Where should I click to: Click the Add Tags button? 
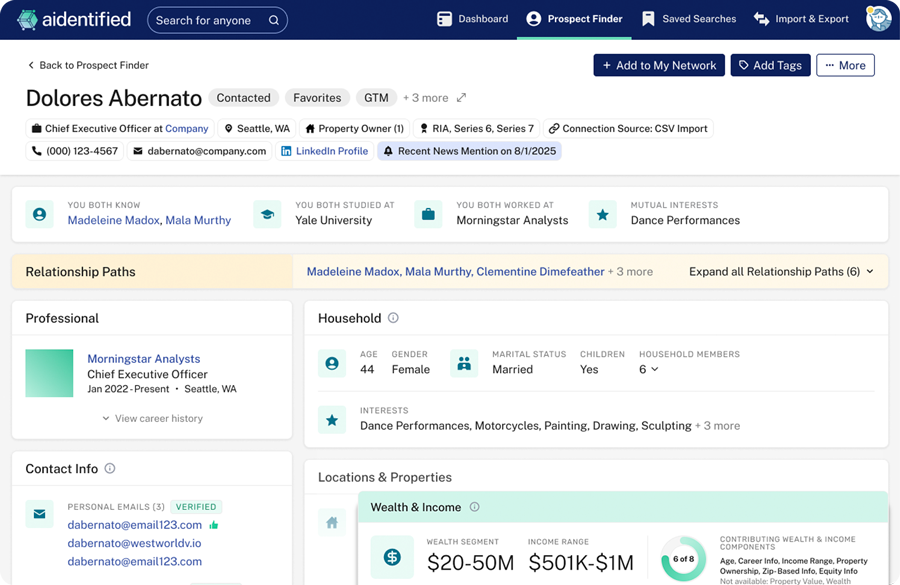(x=770, y=65)
